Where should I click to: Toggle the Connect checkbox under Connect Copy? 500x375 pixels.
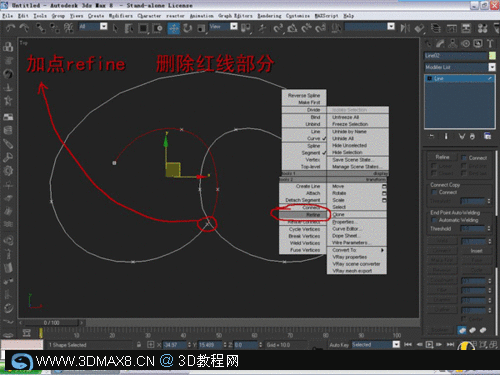tap(434, 192)
